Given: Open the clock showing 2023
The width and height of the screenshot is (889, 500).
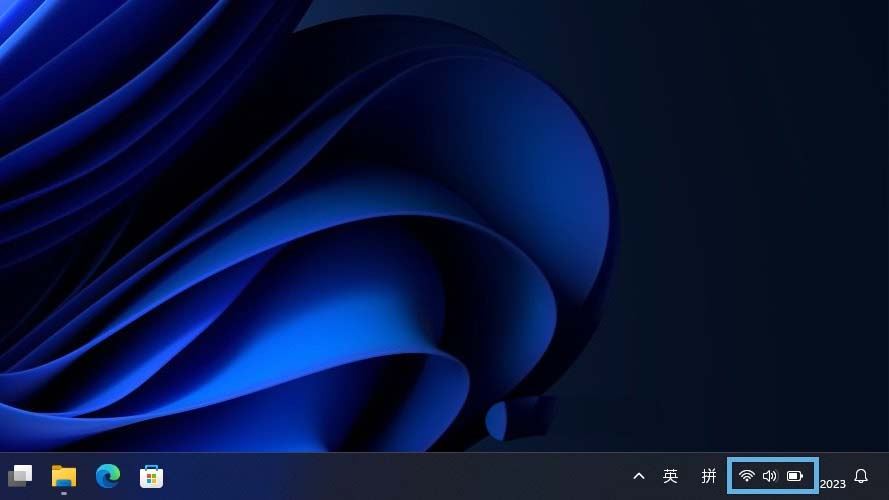Looking at the screenshot, I should (x=833, y=484).
